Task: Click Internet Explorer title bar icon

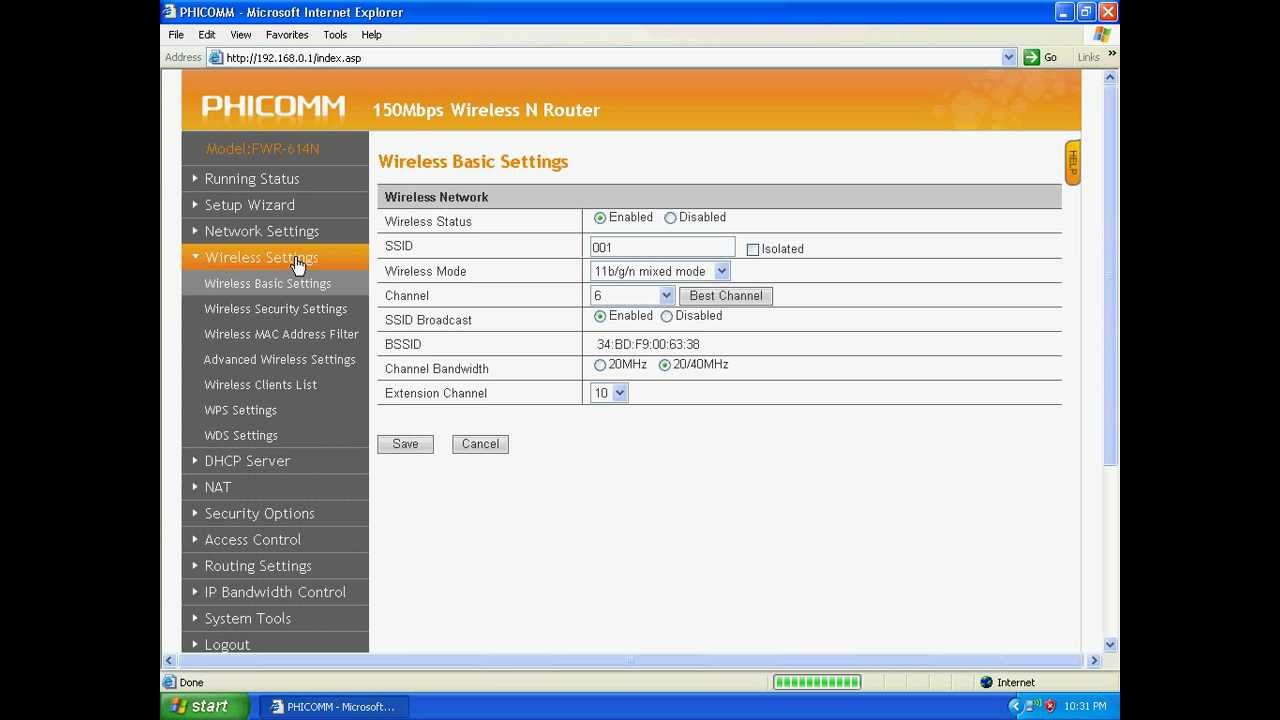Action: pyautogui.click(x=170, y=12)
